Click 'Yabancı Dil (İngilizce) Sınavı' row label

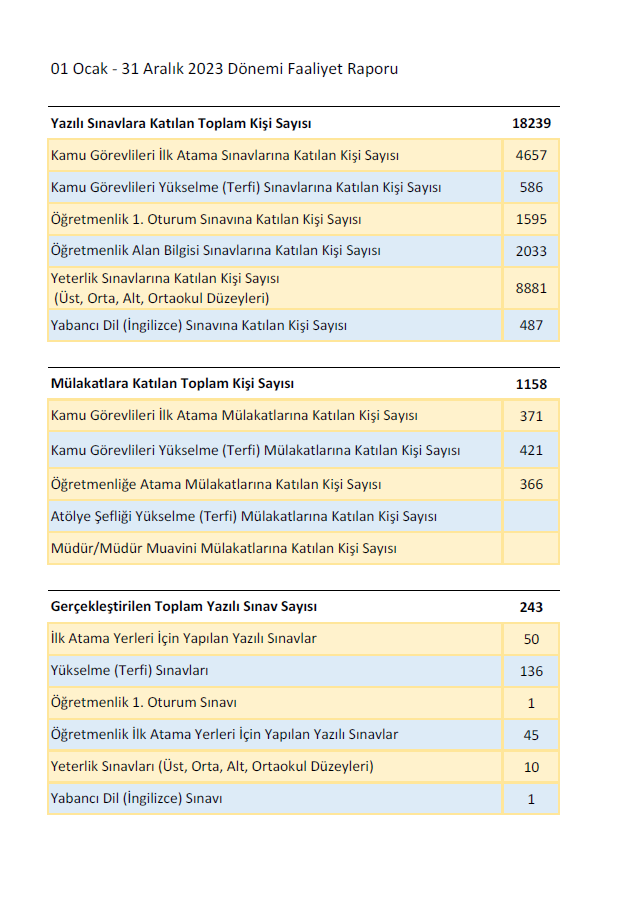click(136, 798)
